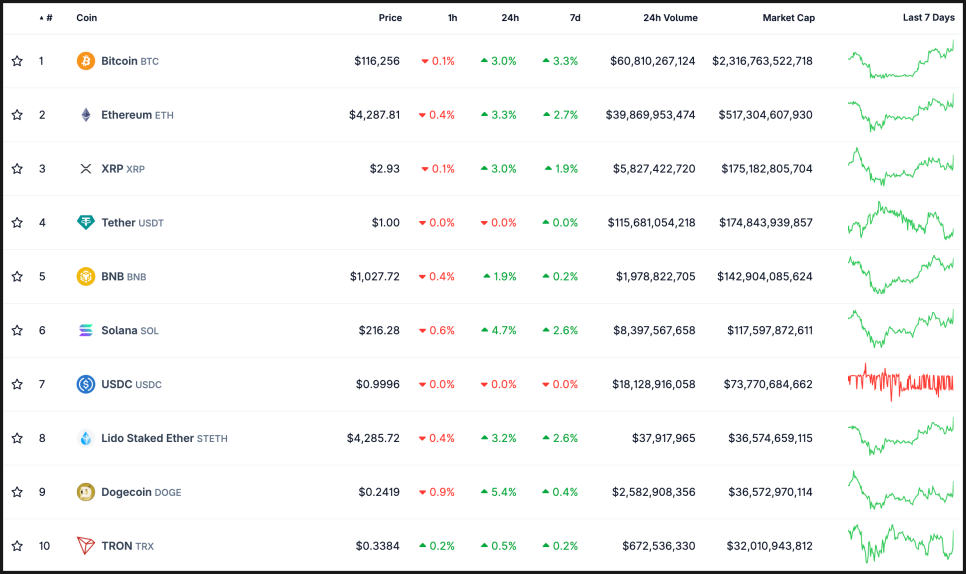Click the BNB logo icon
Screen dimensions: 966x574
[x=86, y=276]
